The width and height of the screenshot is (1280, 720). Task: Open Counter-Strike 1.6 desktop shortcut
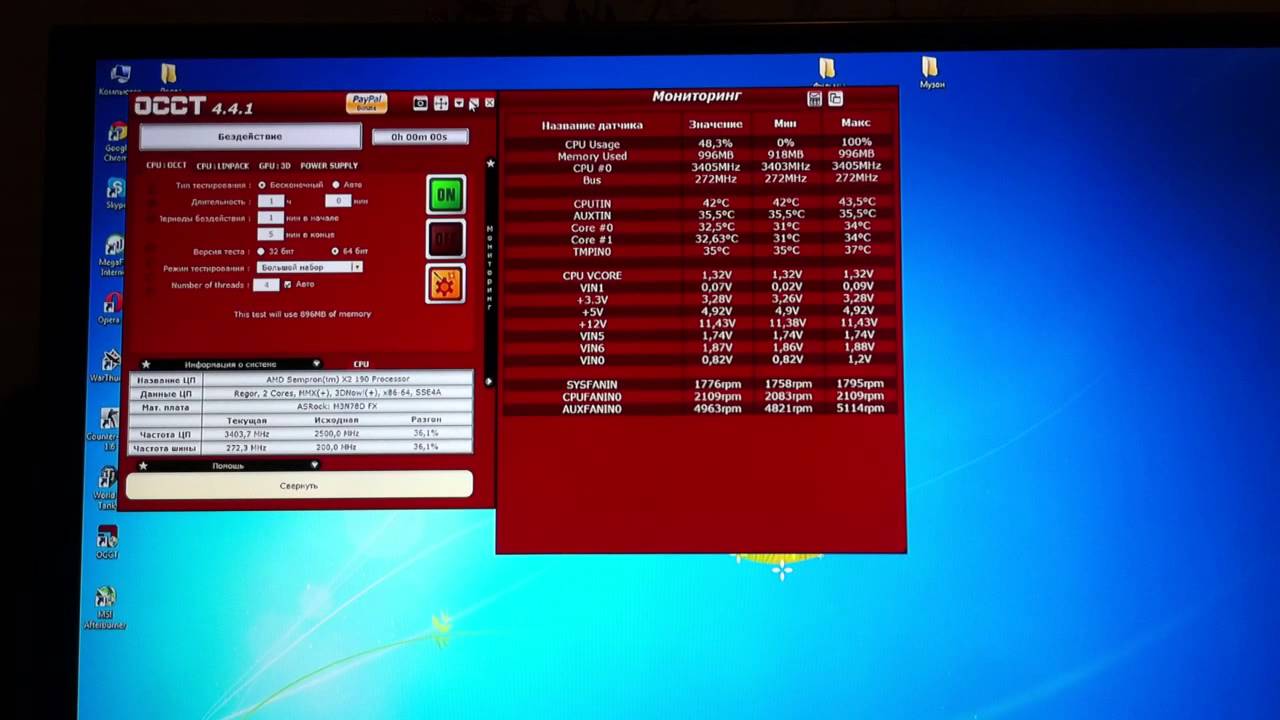pos(107,428)
